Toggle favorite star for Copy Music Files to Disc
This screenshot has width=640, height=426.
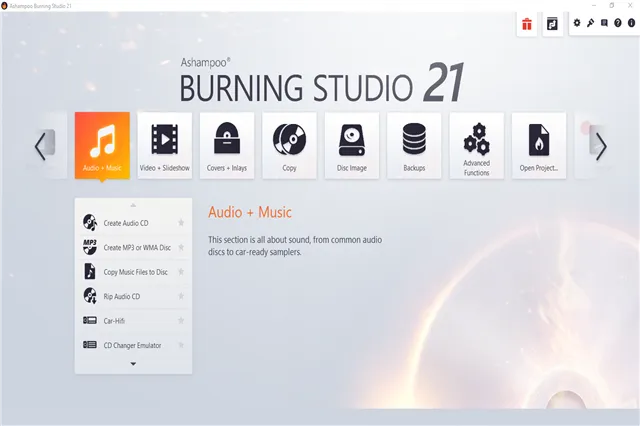[x=181, y=272]
